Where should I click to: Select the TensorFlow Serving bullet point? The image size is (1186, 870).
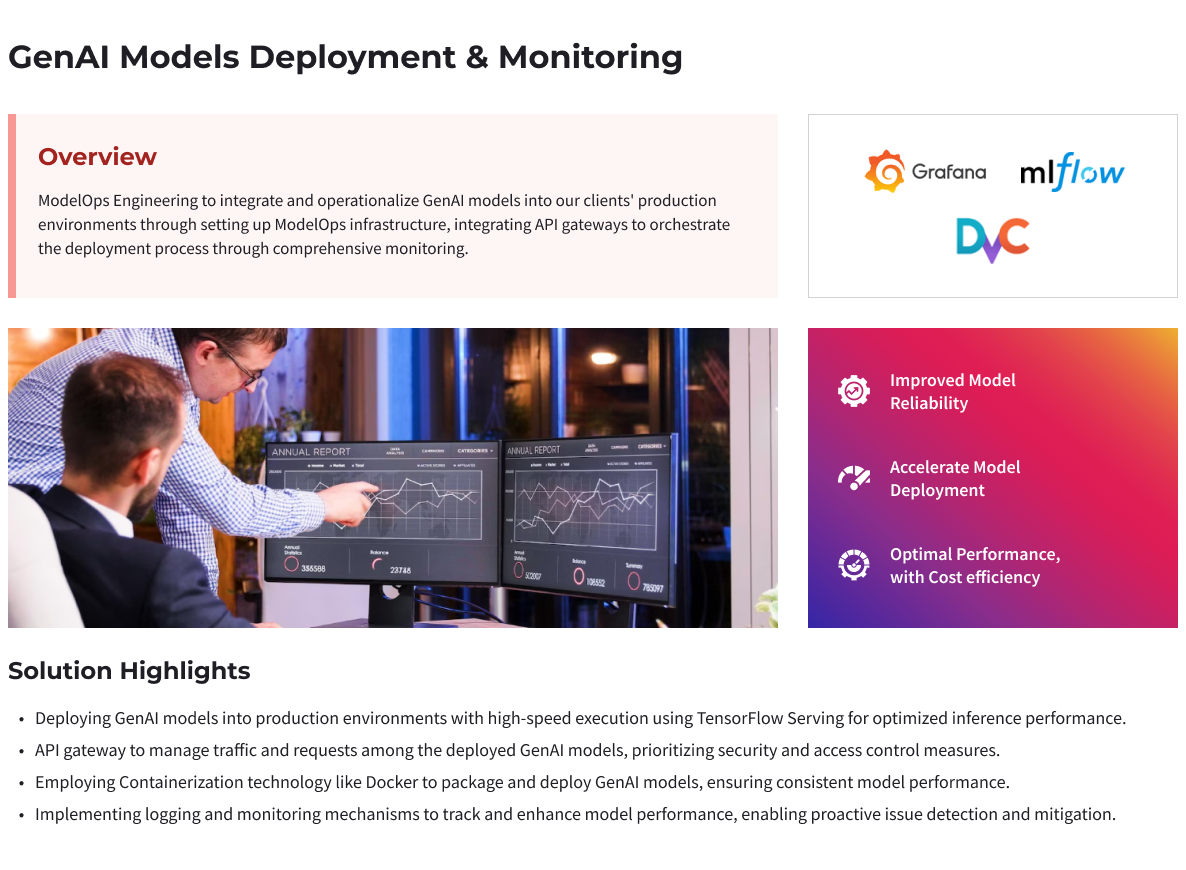pos(580,717)
